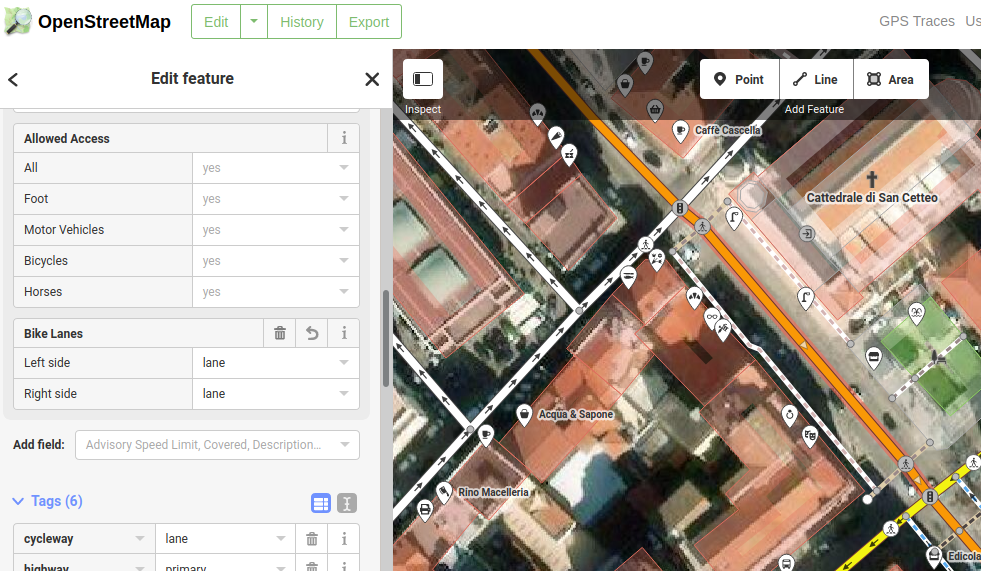Select the traffic signal node on orange road
Image resolution: width=981 pixels, height=571 pixels.
click(680, 208)
